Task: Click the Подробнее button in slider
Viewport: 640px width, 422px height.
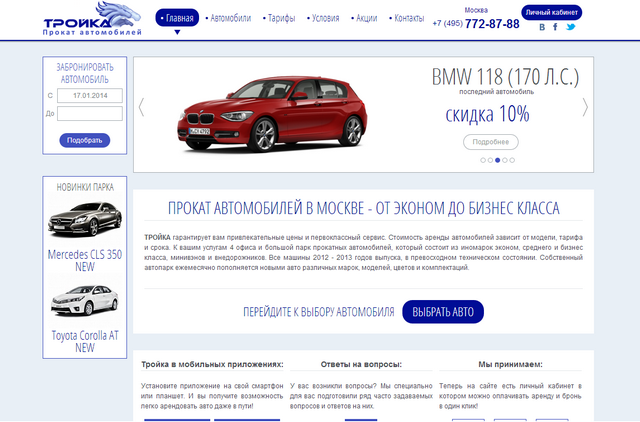Action: point(491,142)
